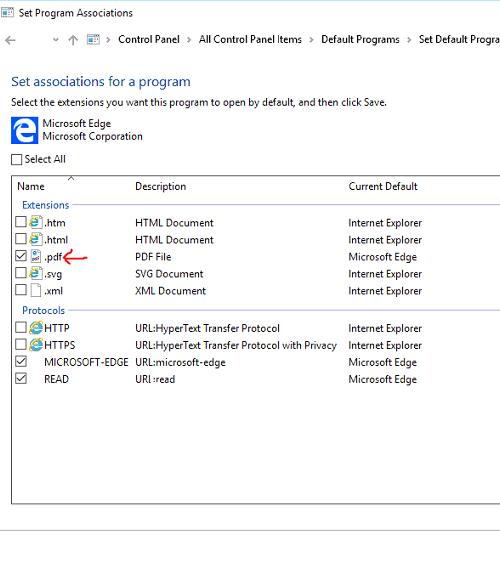This screenshot has height=565, width=500.
Task: Uncheck the MICROSOFT-EDGE protocol checkbox
Action: 21,361
